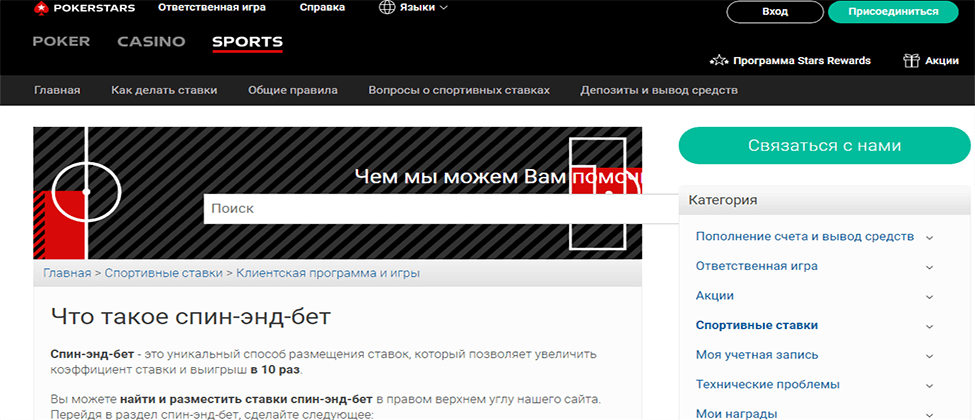This screenshot has width=975, height=420.
Task: Go to Клиентская программа и игры breadcrumb
Action: pos(328,273)
